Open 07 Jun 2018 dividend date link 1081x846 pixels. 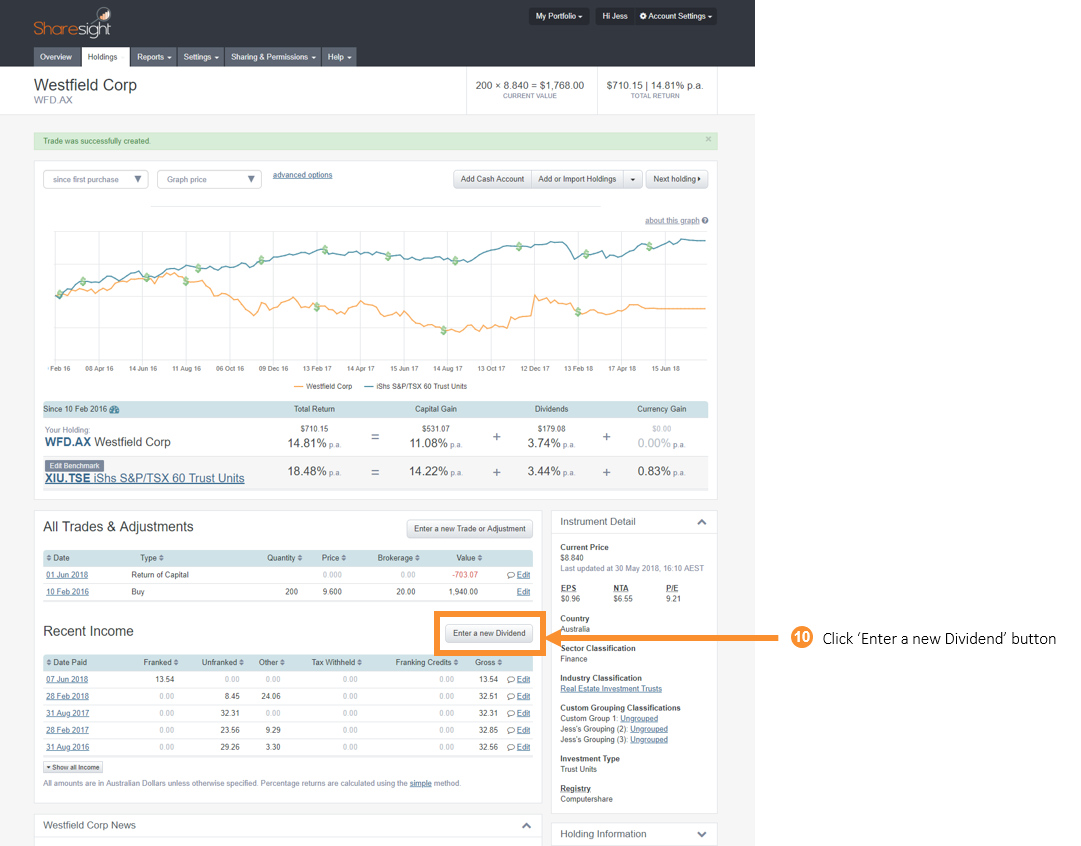(x=67, y=680)
